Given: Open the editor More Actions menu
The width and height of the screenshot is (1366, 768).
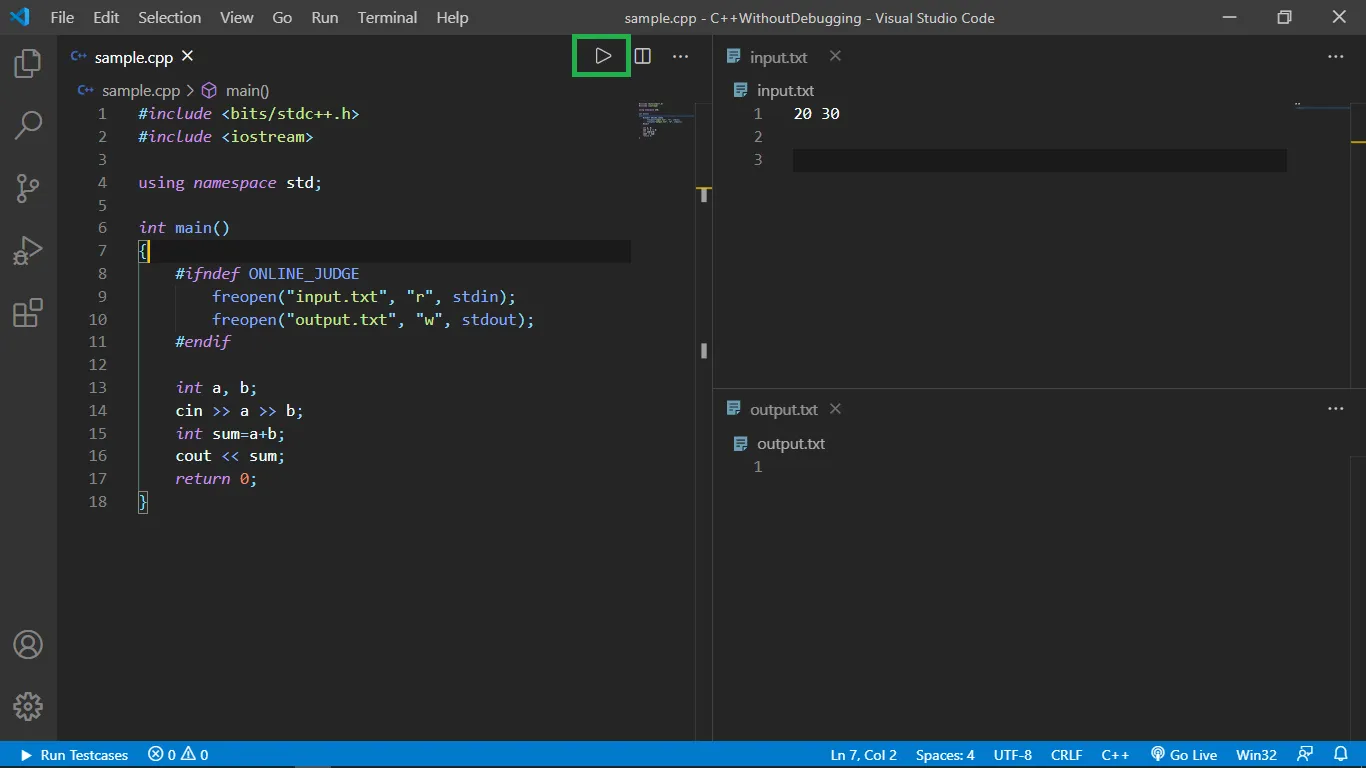Looking at the screenshot, I should [680, 56].
